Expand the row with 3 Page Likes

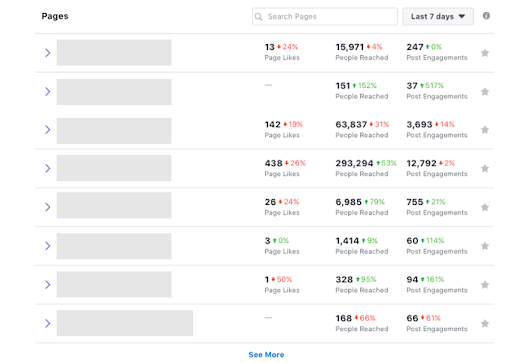(x=48, y=246)
